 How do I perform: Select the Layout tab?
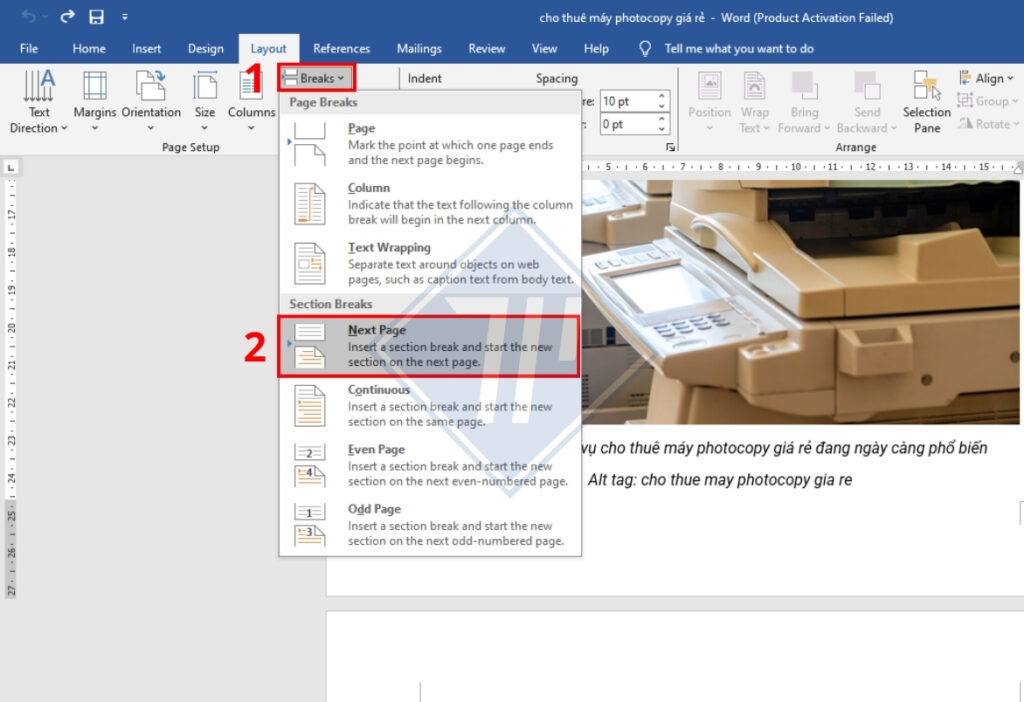pos(268,48)
